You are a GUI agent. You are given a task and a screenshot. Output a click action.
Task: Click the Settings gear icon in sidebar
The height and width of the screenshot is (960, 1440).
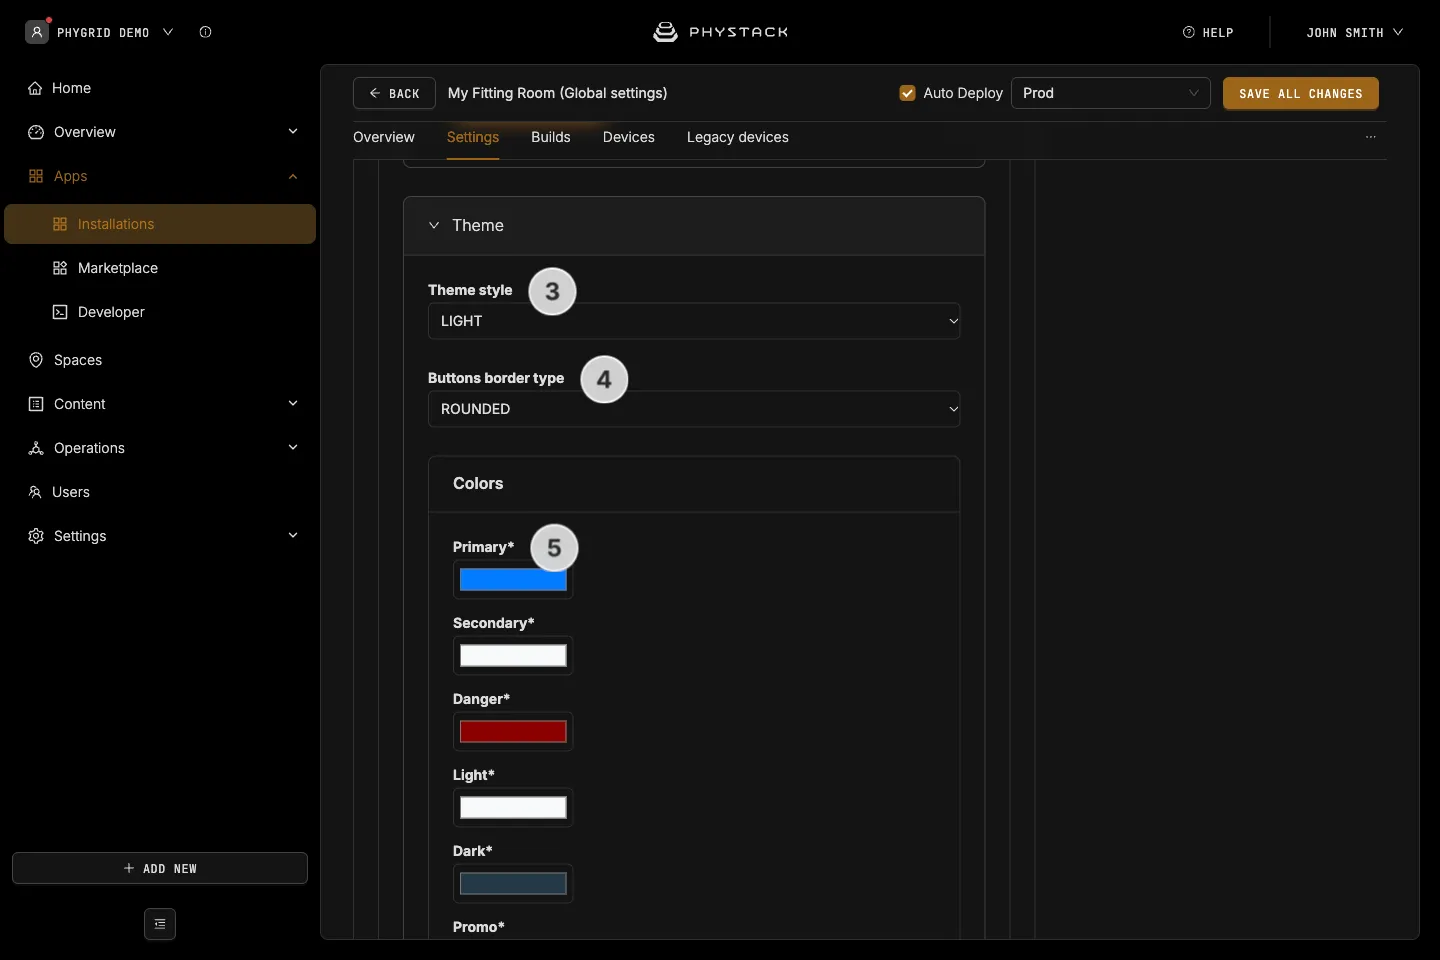[x=36, y=536]
